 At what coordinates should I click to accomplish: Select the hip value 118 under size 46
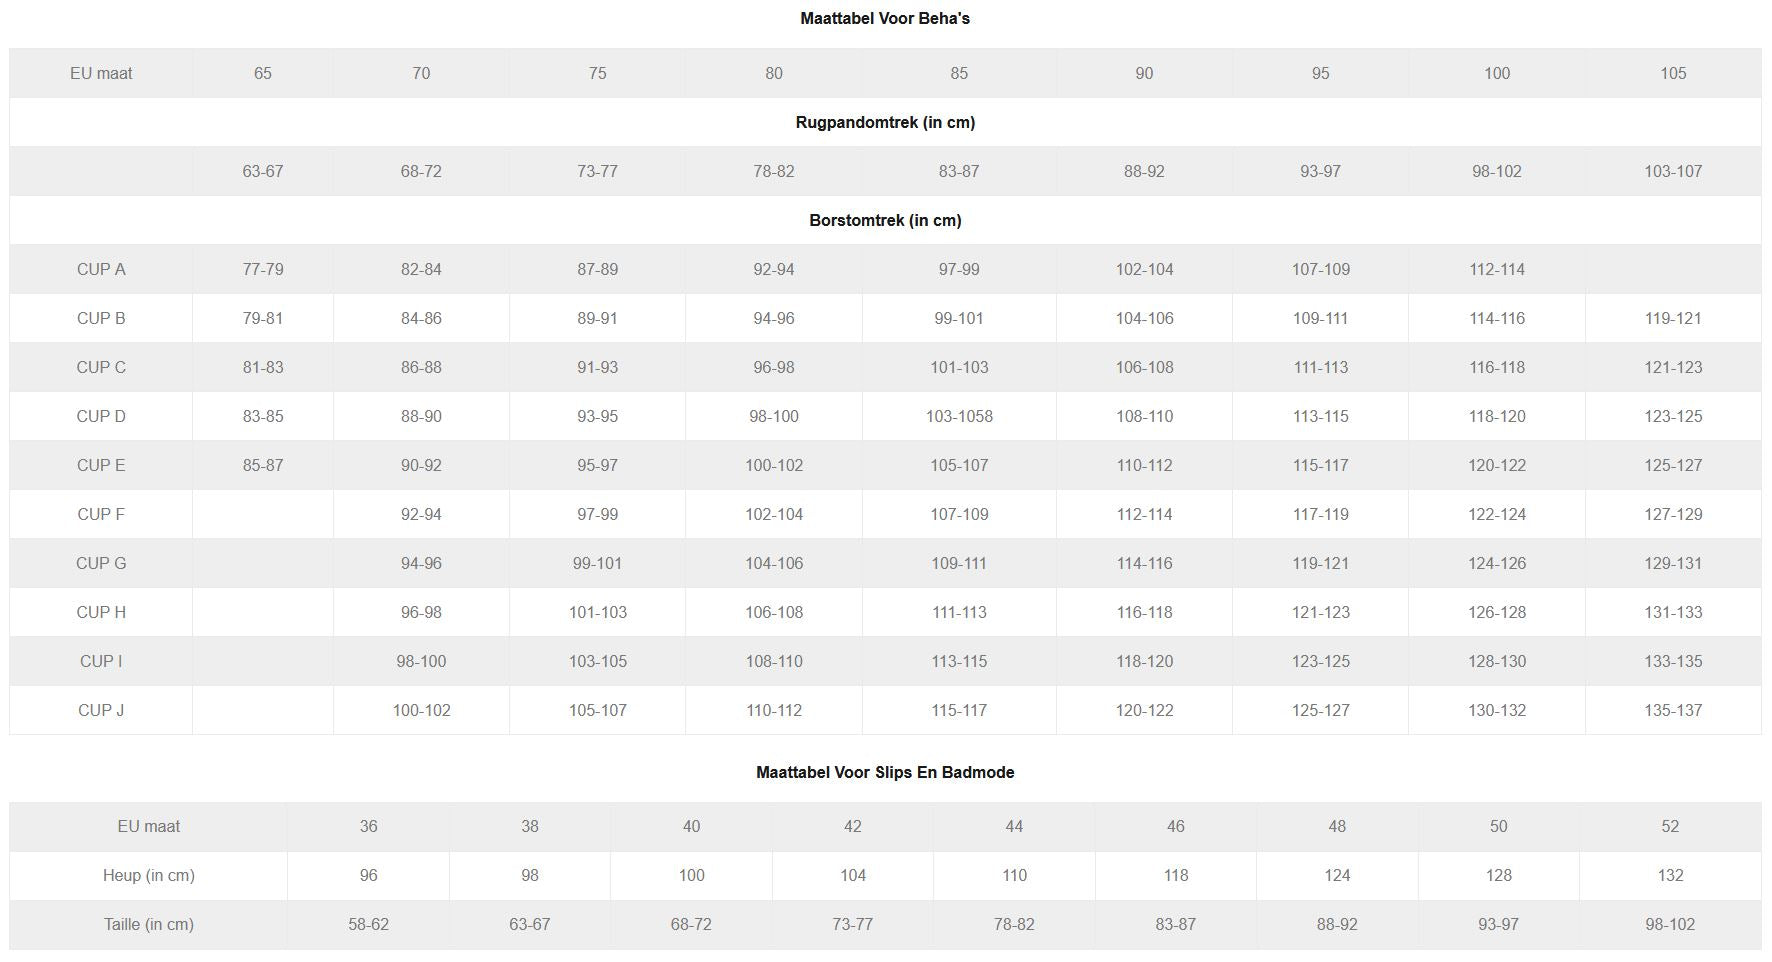point(1176,875)
